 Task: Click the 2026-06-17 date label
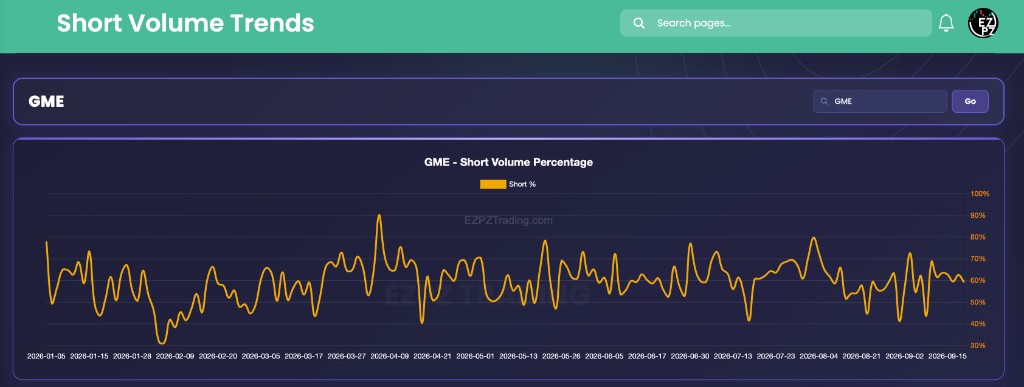pyautogui.click(x=647, y=356)
